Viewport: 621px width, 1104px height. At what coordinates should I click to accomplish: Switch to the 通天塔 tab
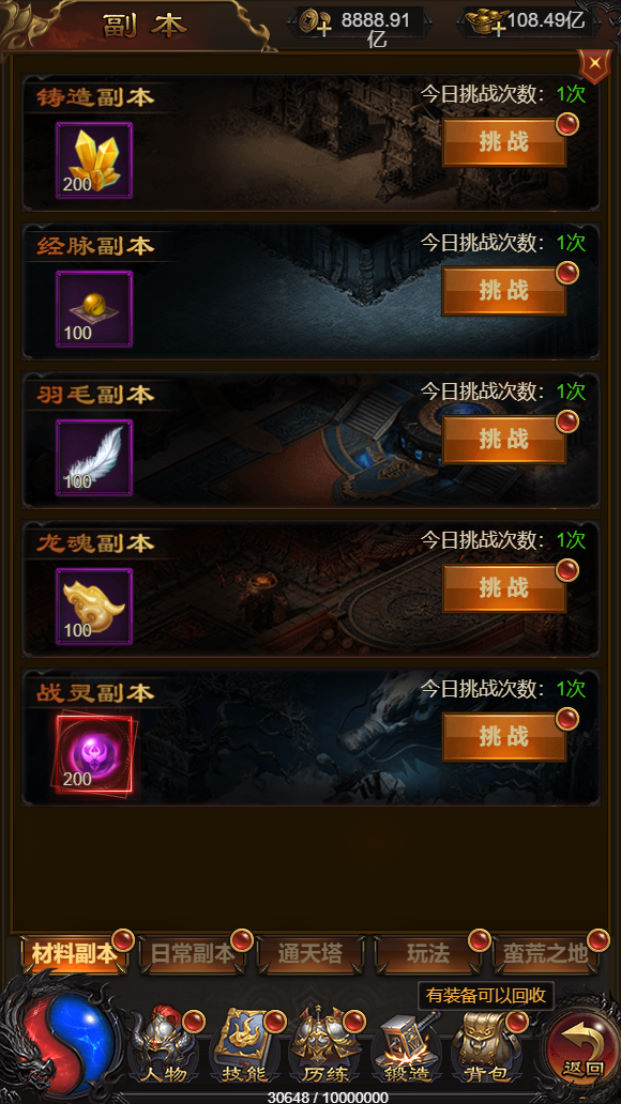[310, 954]
